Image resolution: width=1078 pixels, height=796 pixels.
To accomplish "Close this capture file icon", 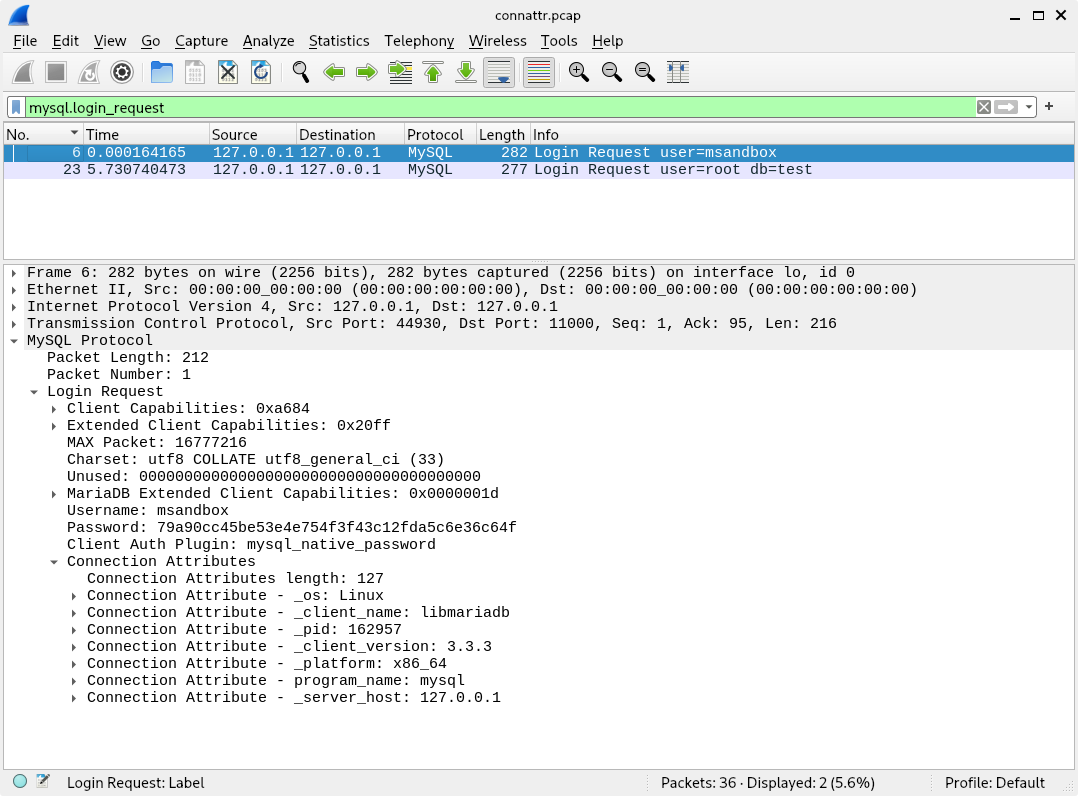I will coord(228,72).
